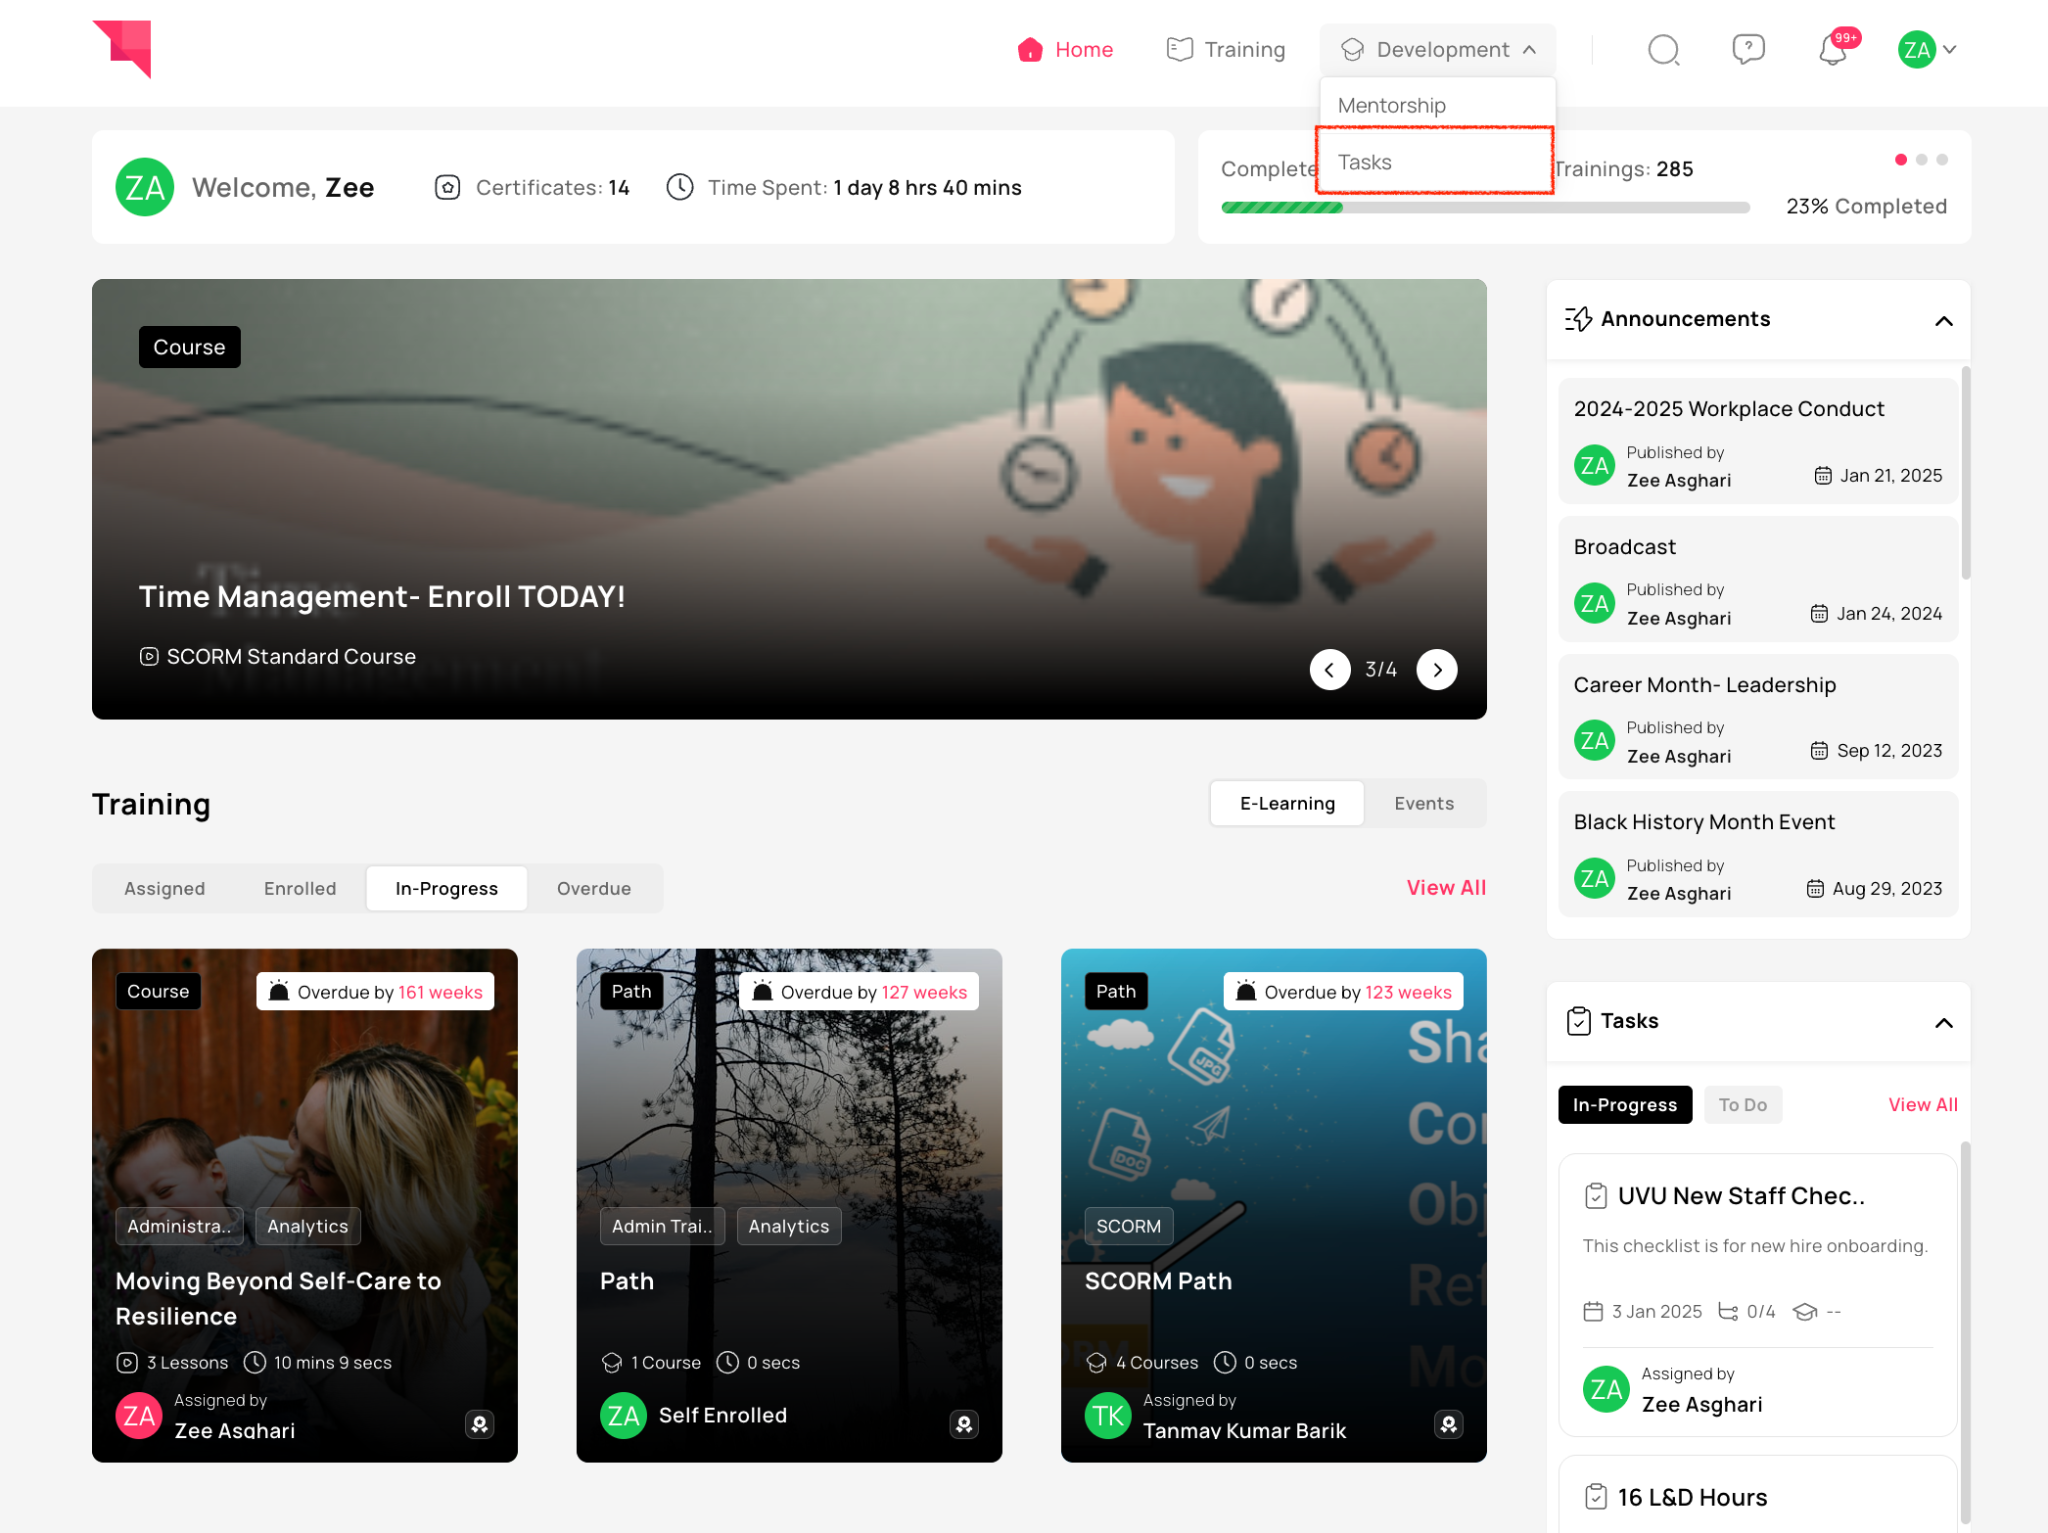Image resolution: width=2048 pixels, height=1533 pixels.
Task: Click View All link in Tasks panel
Action: pyautogui.click(x=1922, y=1104)
